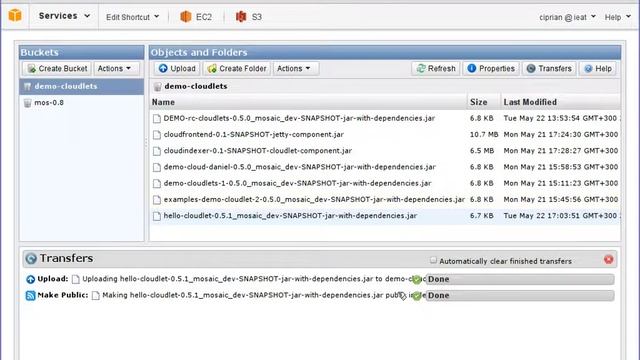640x360 pixels.
Task: Open the Services dropdown menu
Action: coord(64,16)
